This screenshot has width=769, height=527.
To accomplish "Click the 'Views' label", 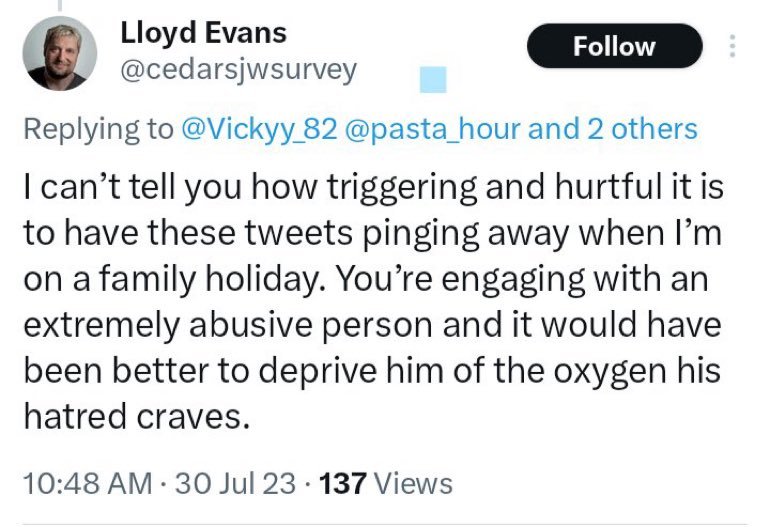I will [413, 483].
